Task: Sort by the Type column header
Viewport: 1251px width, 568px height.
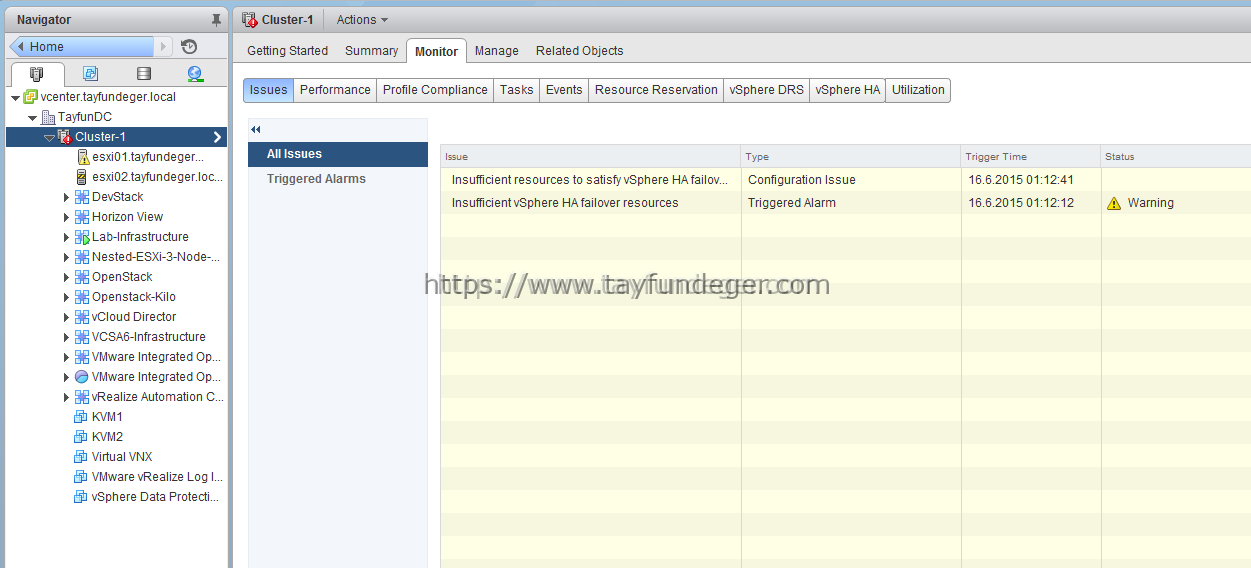Action: pos(851,156)
